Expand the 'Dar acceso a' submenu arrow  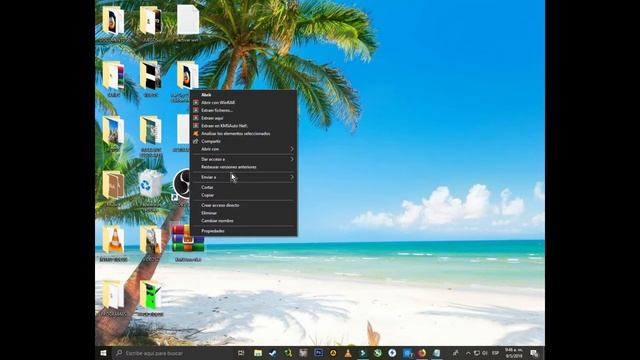[292, 159]
